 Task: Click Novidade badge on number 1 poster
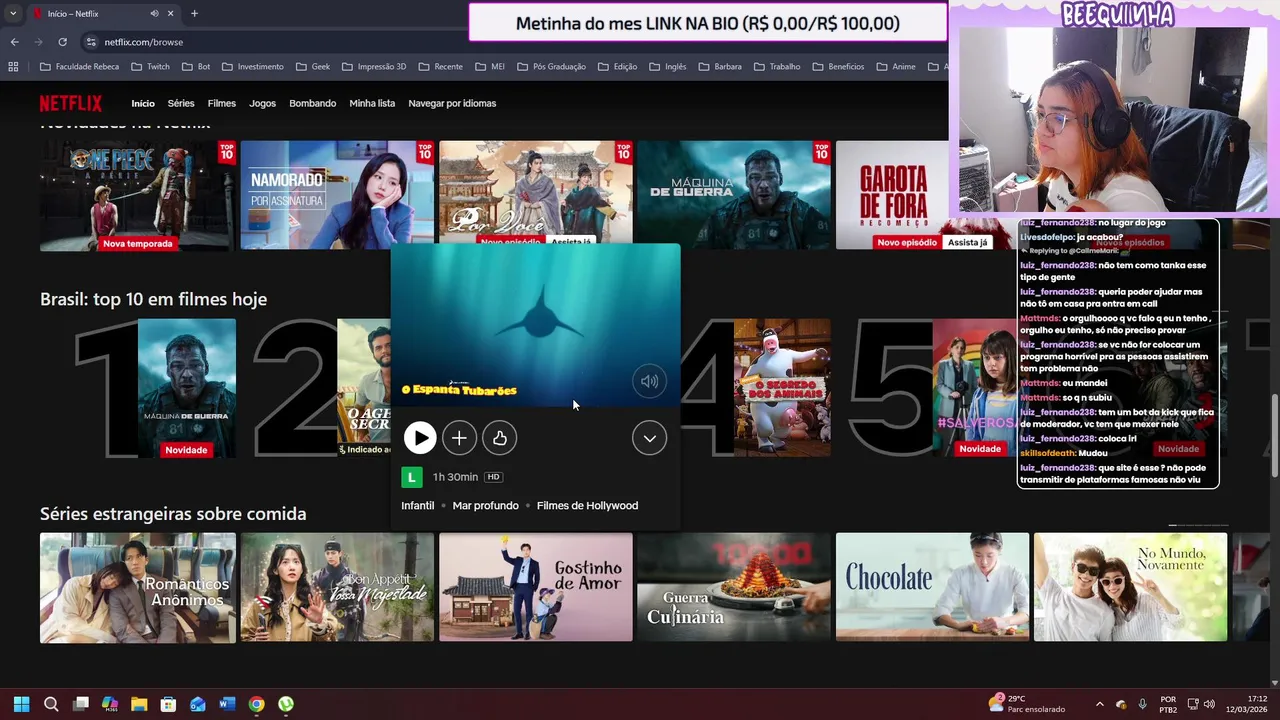tap(186, 450)
